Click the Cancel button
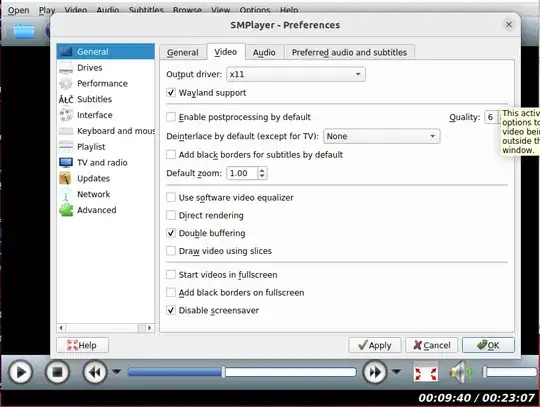 point(432,345)
